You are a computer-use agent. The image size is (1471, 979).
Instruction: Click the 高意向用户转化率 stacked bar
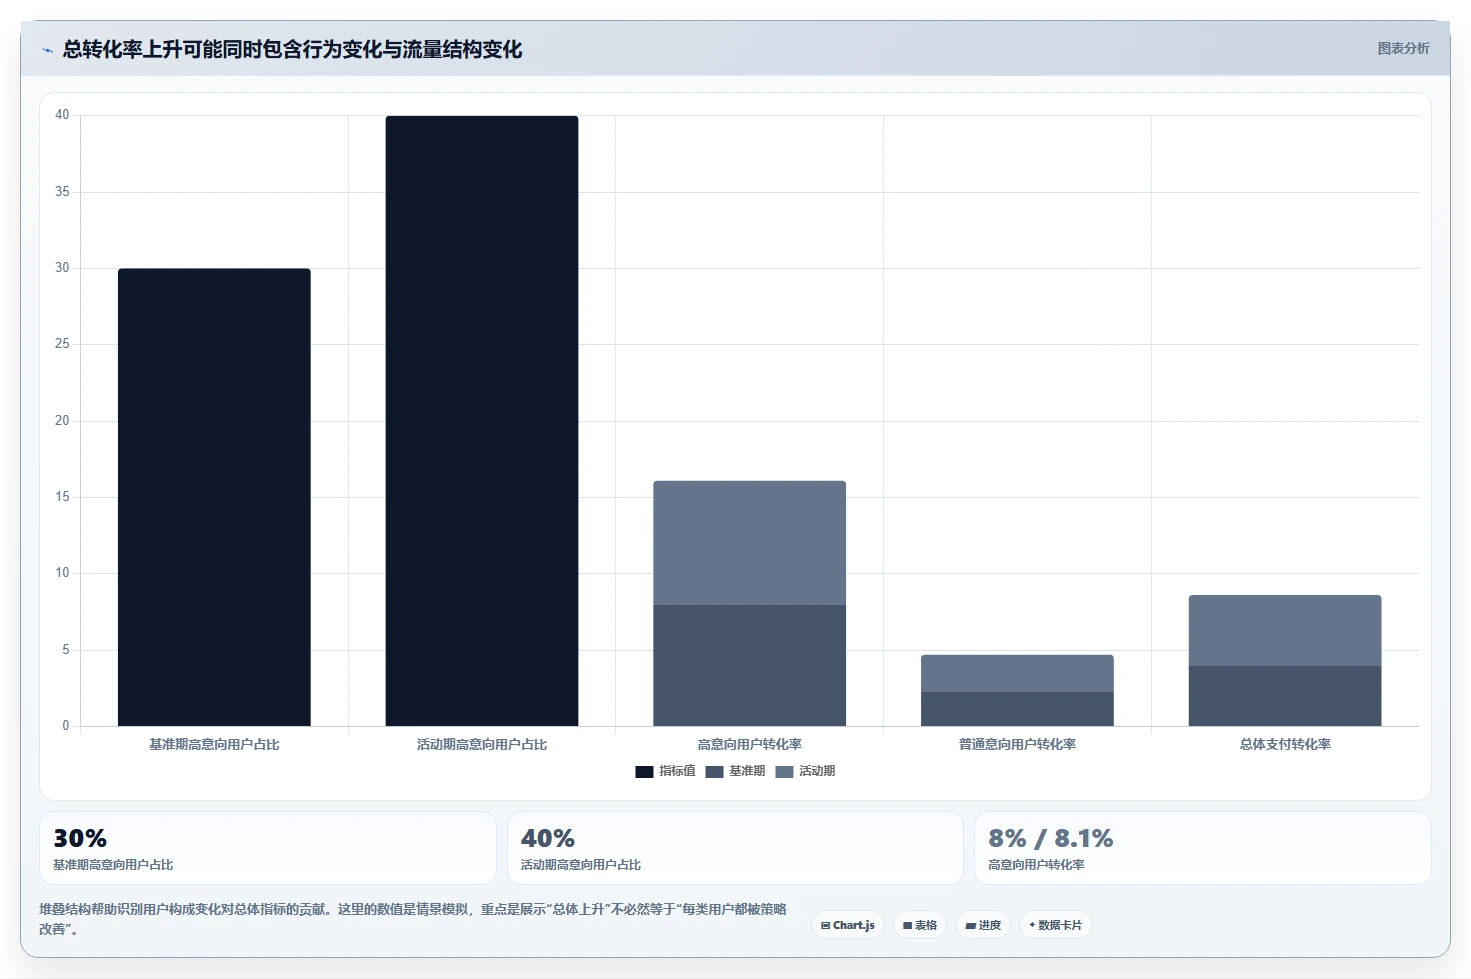coord(750,603)
